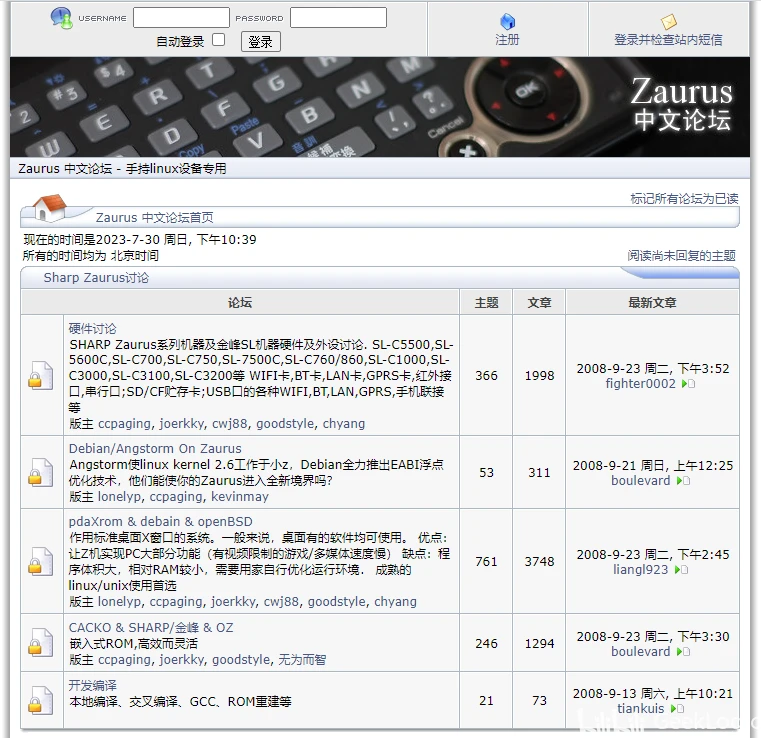Enable the 自动登录 checkbox
761x738 pixels.
pos(218,40)
